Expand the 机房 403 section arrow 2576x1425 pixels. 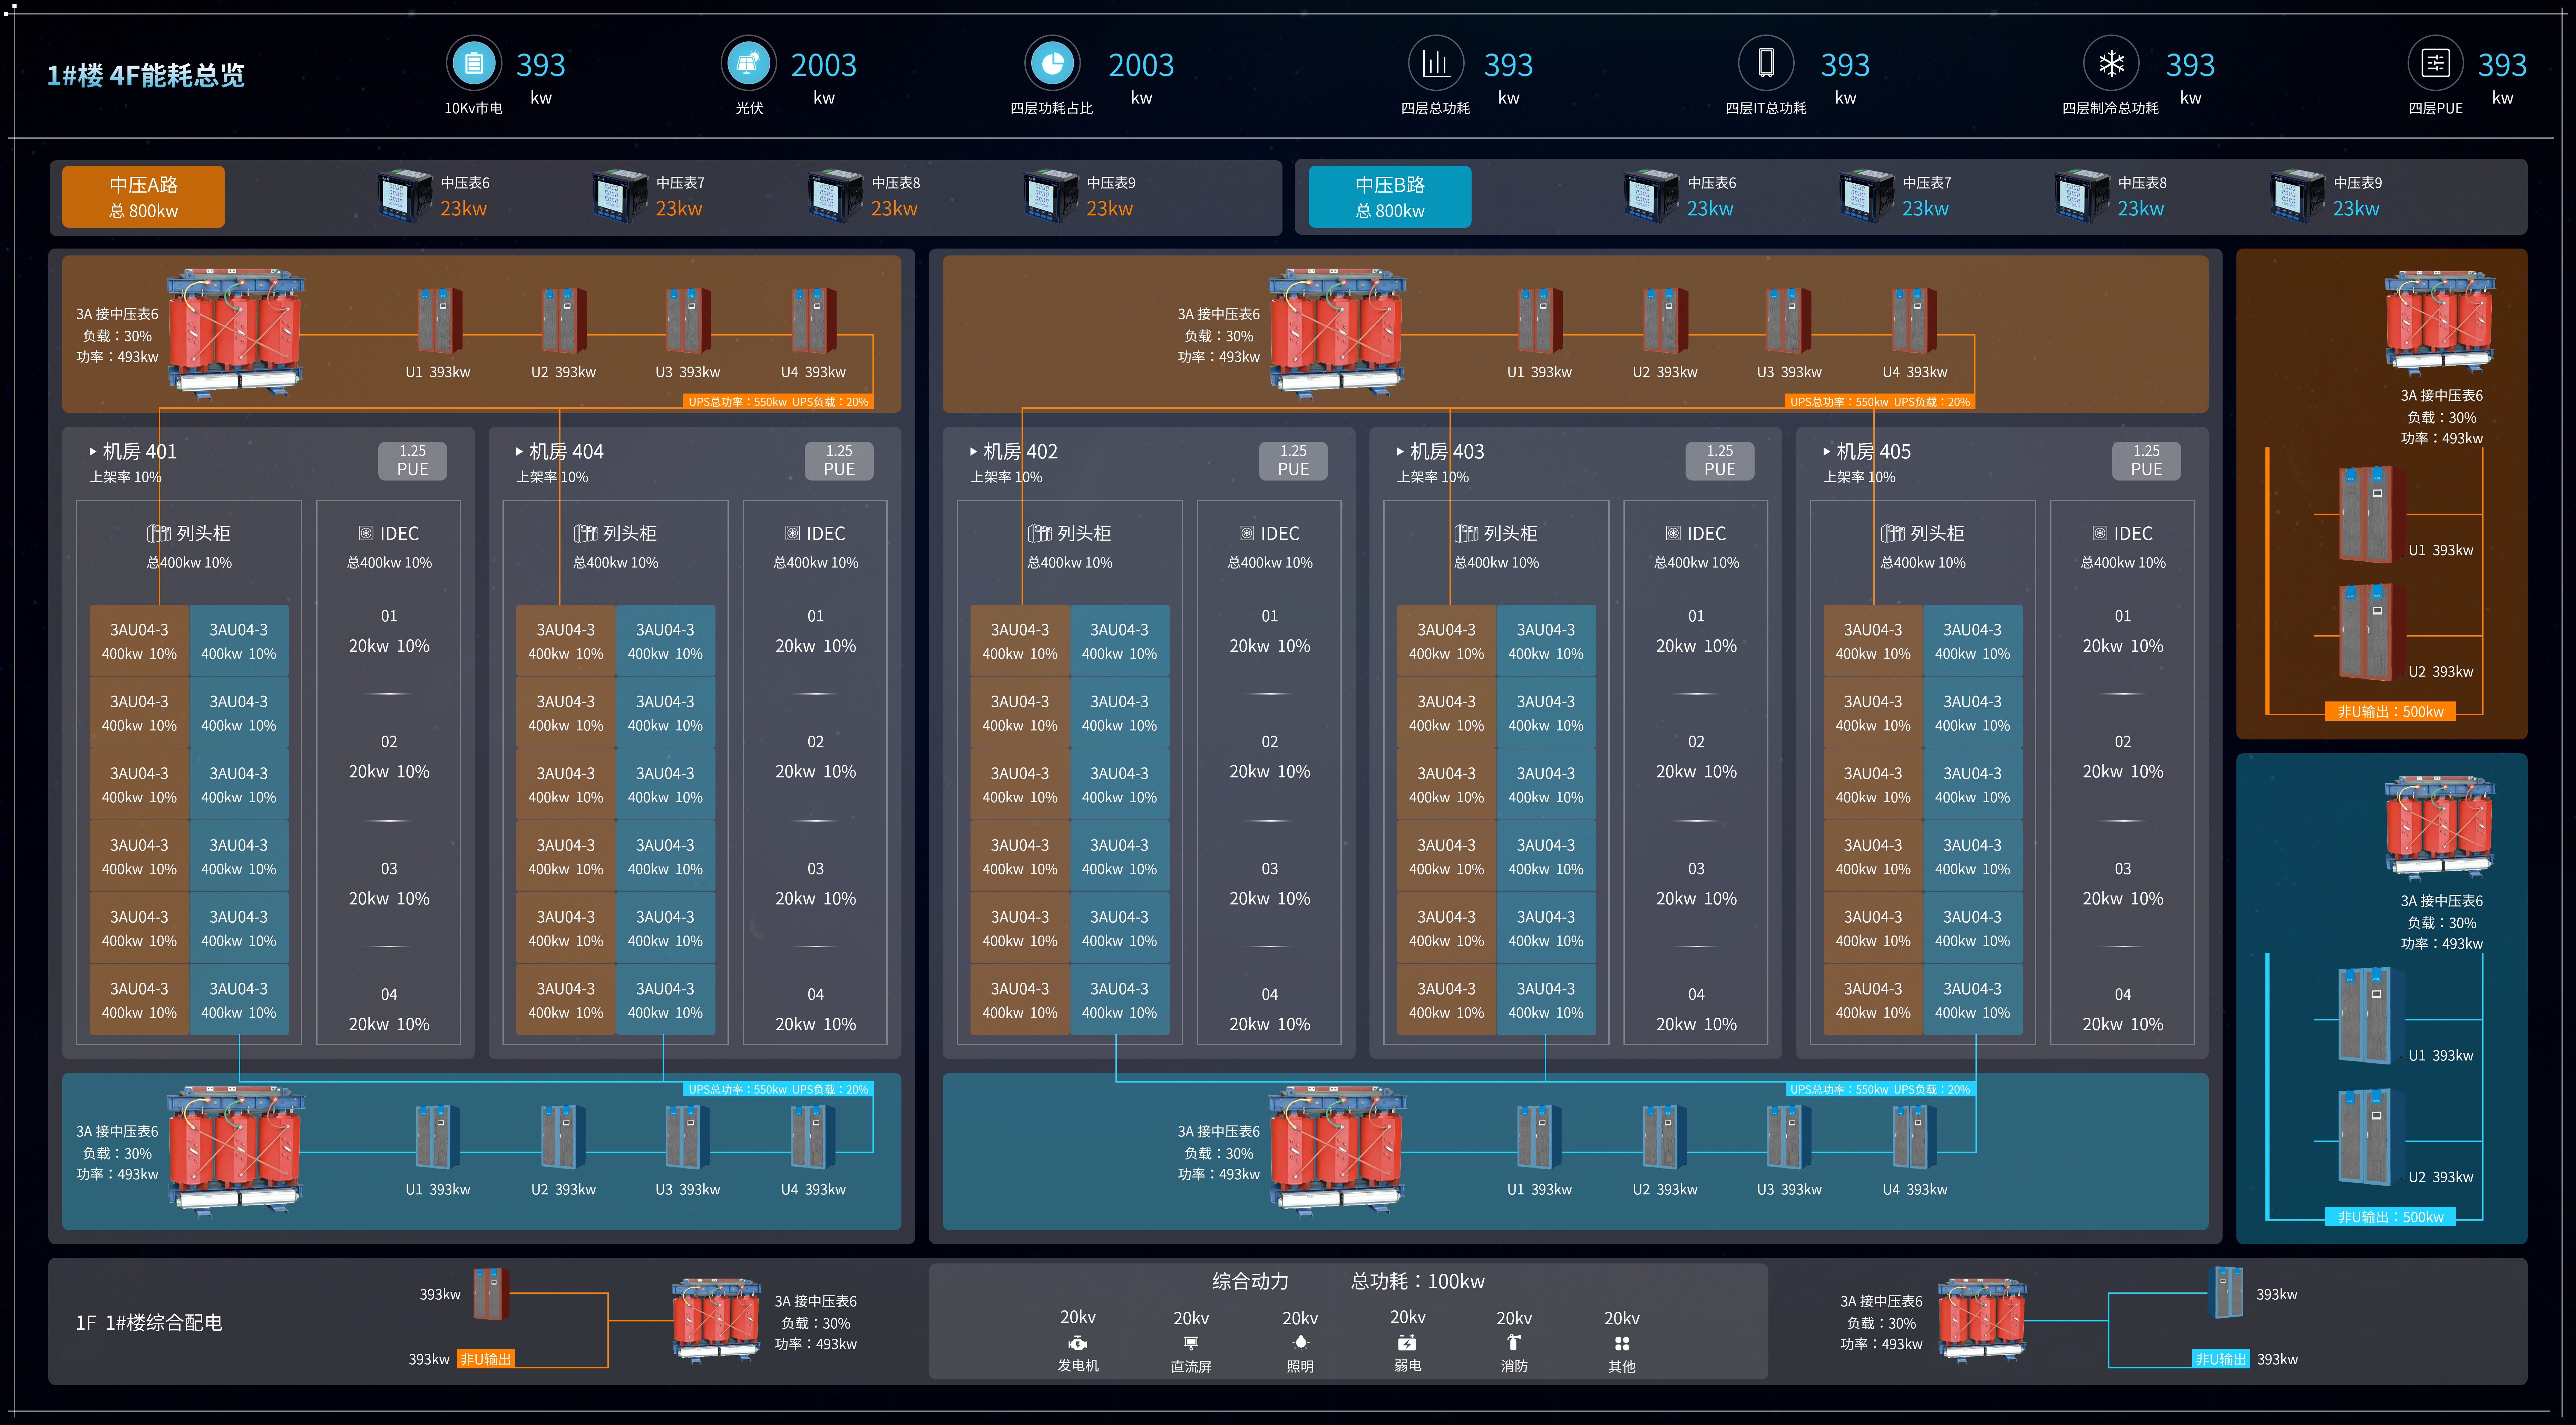click(x=1400, y=452)
